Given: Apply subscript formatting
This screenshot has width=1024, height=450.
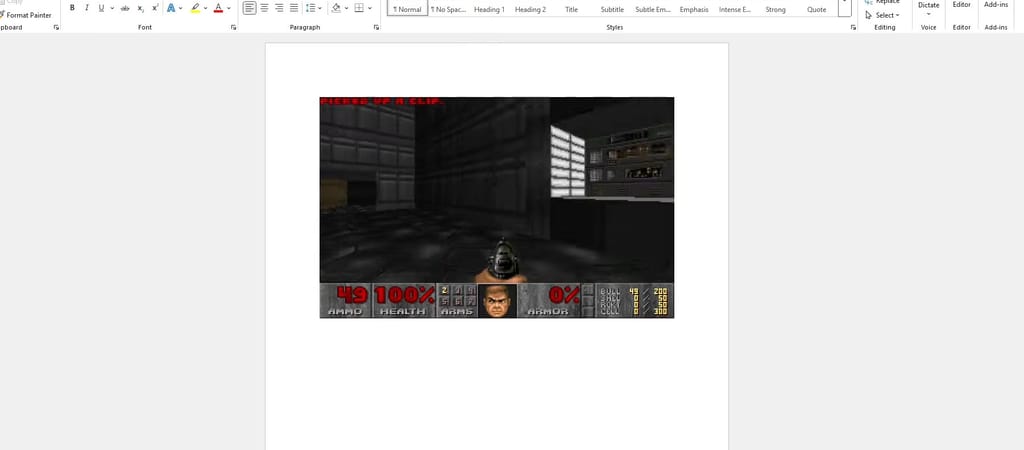Looking at the screenshot, I should coord(141,8).
